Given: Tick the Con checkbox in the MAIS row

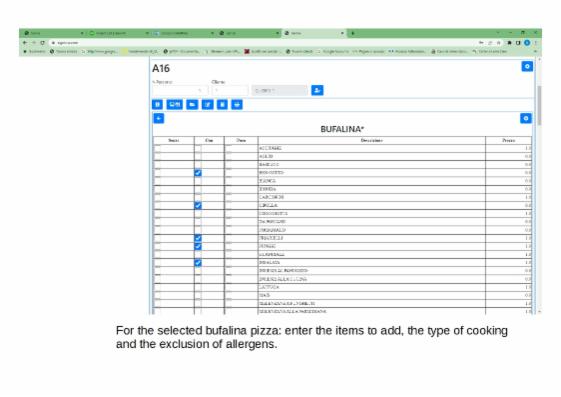Looking at the screenshot, I should [x=198, y=295].
